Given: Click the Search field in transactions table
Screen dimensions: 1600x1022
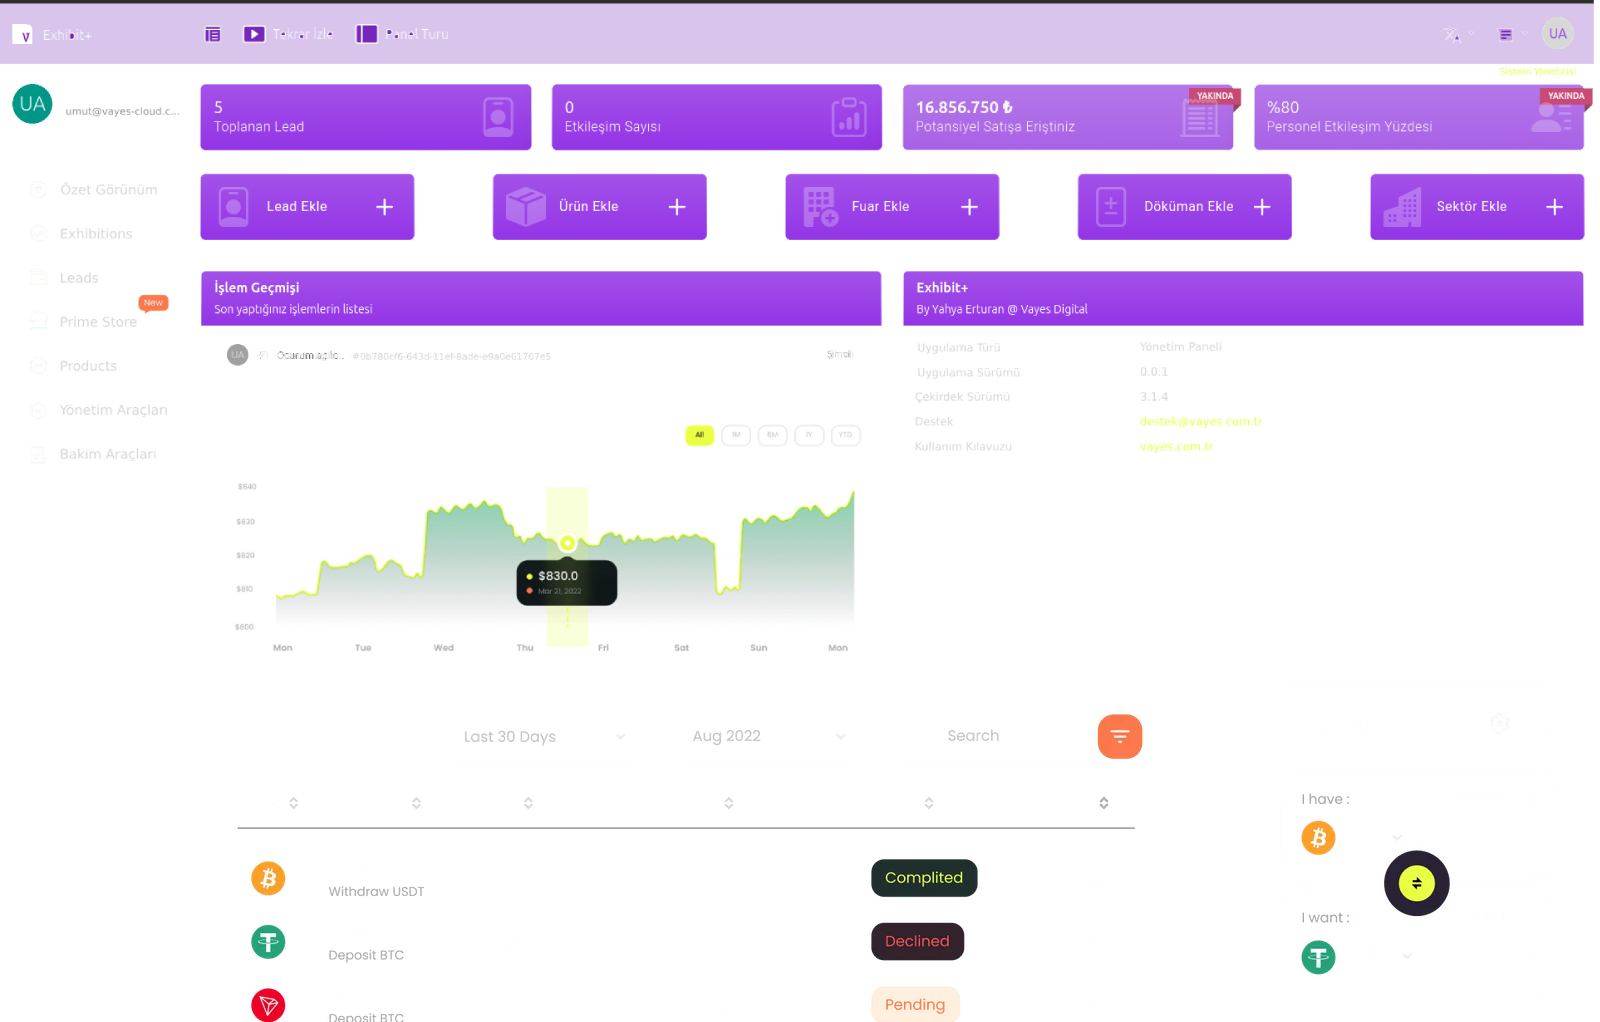Looking at the screenshot, I should pos(990,736).
